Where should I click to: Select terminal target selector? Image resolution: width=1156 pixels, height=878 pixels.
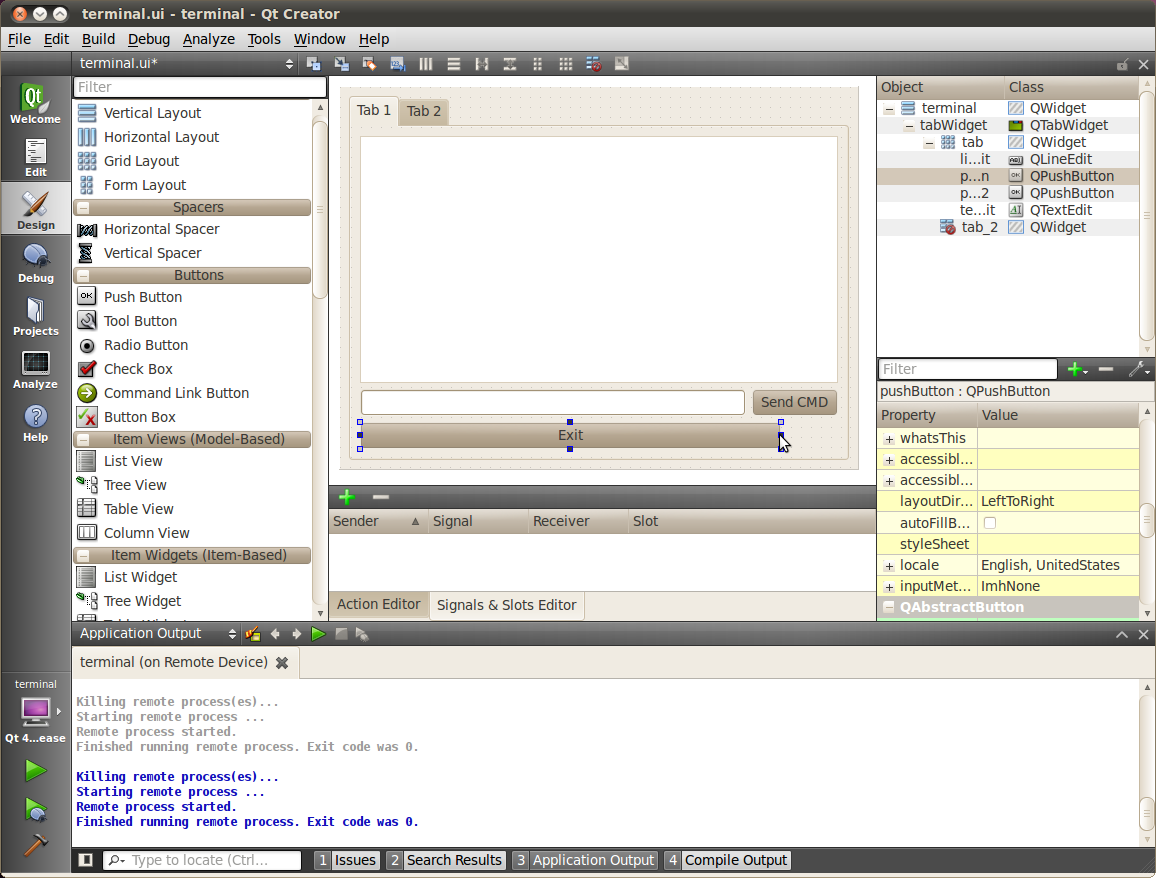[35, 709]
